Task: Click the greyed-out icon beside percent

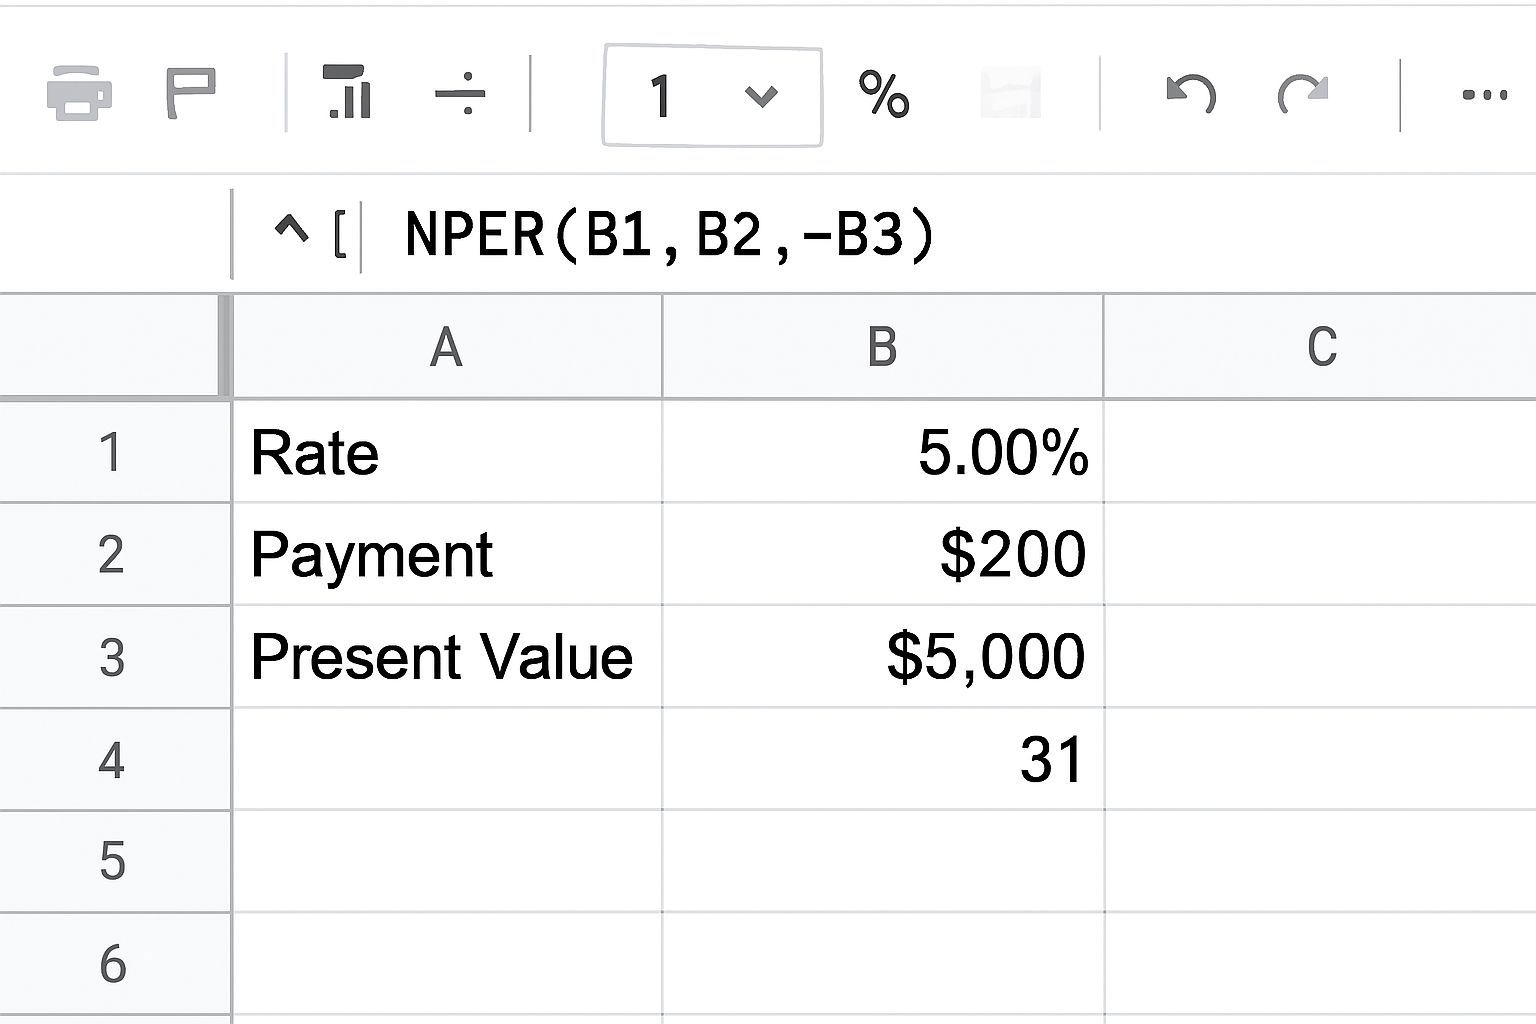Action: [x=1010, y=95]
